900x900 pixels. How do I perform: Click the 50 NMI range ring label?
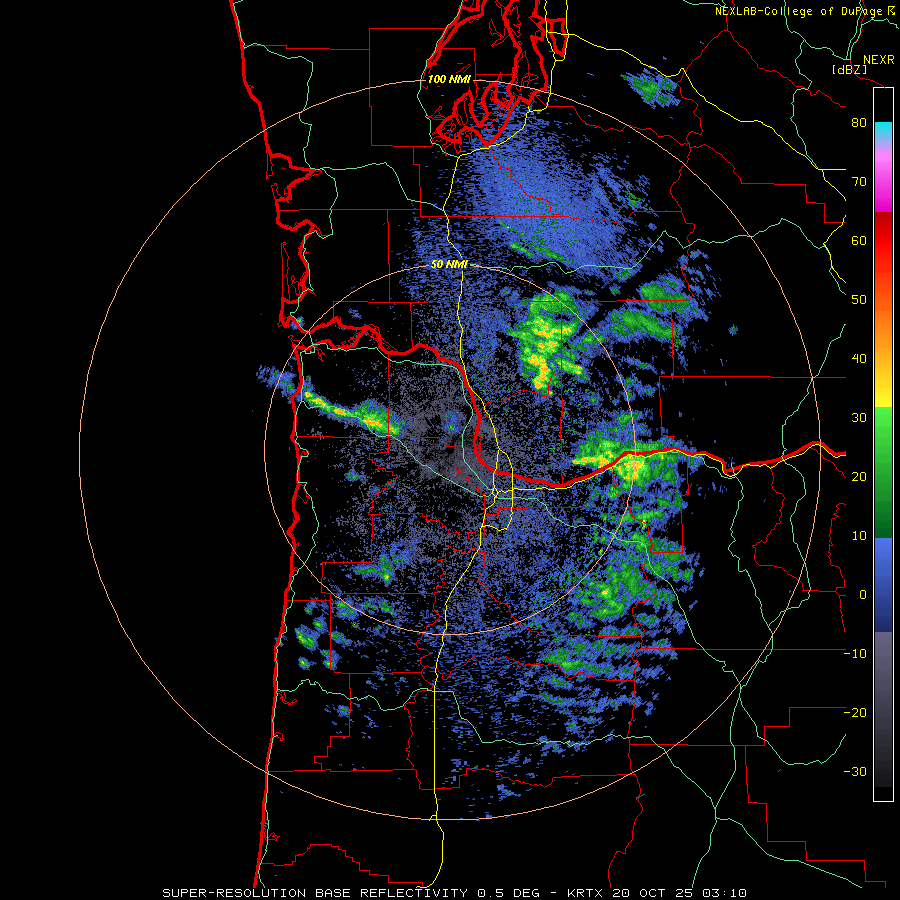coord(449,265)
